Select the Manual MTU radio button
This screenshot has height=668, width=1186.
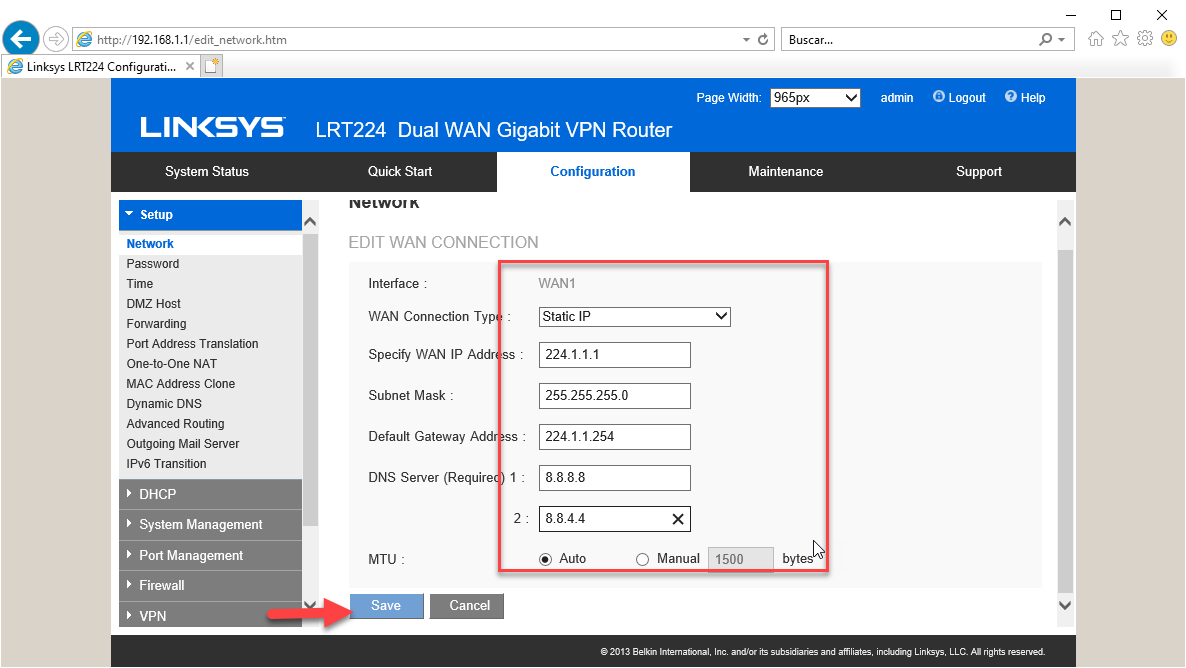pos(642,559)
